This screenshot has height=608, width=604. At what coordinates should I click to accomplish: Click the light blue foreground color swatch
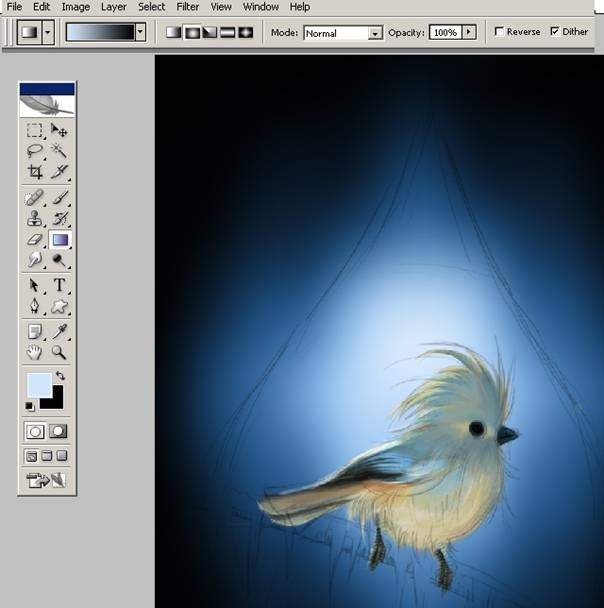tap(39, 384)
